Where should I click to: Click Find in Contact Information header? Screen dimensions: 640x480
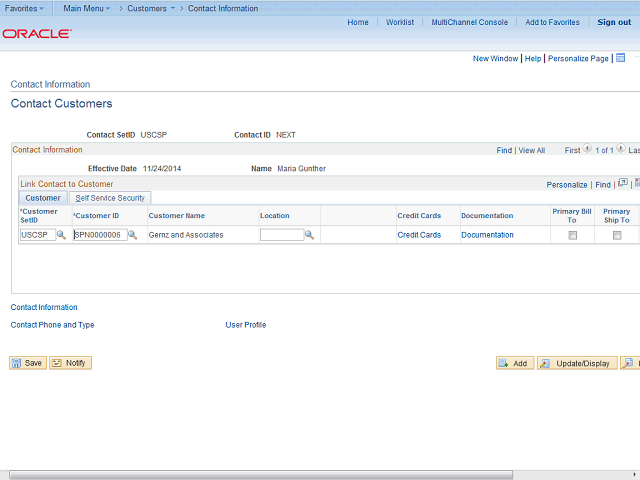[504, 150]
